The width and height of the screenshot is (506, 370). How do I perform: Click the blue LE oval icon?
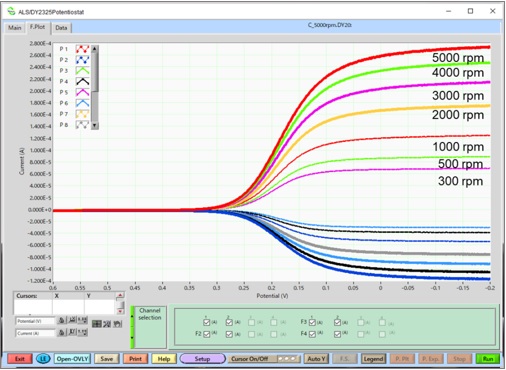pyautogui.click(x=43, y=359)
